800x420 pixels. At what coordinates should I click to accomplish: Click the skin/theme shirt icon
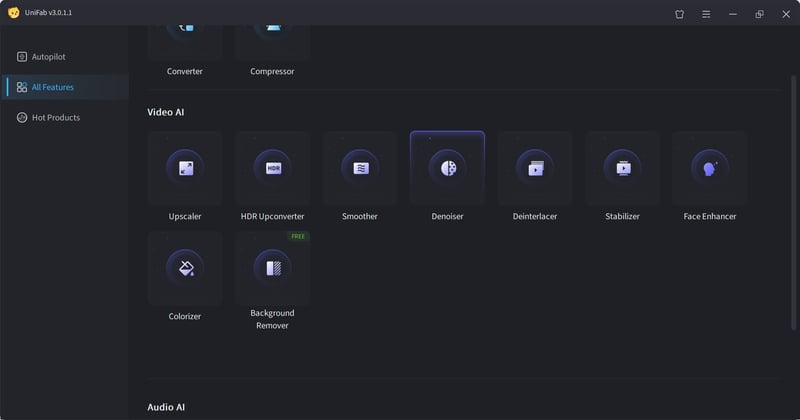680,14
